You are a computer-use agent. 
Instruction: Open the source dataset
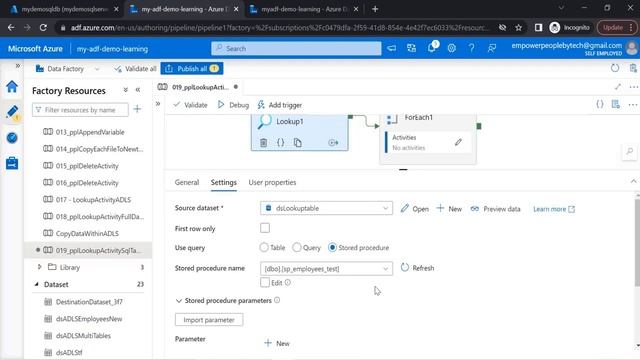point(415,209)
